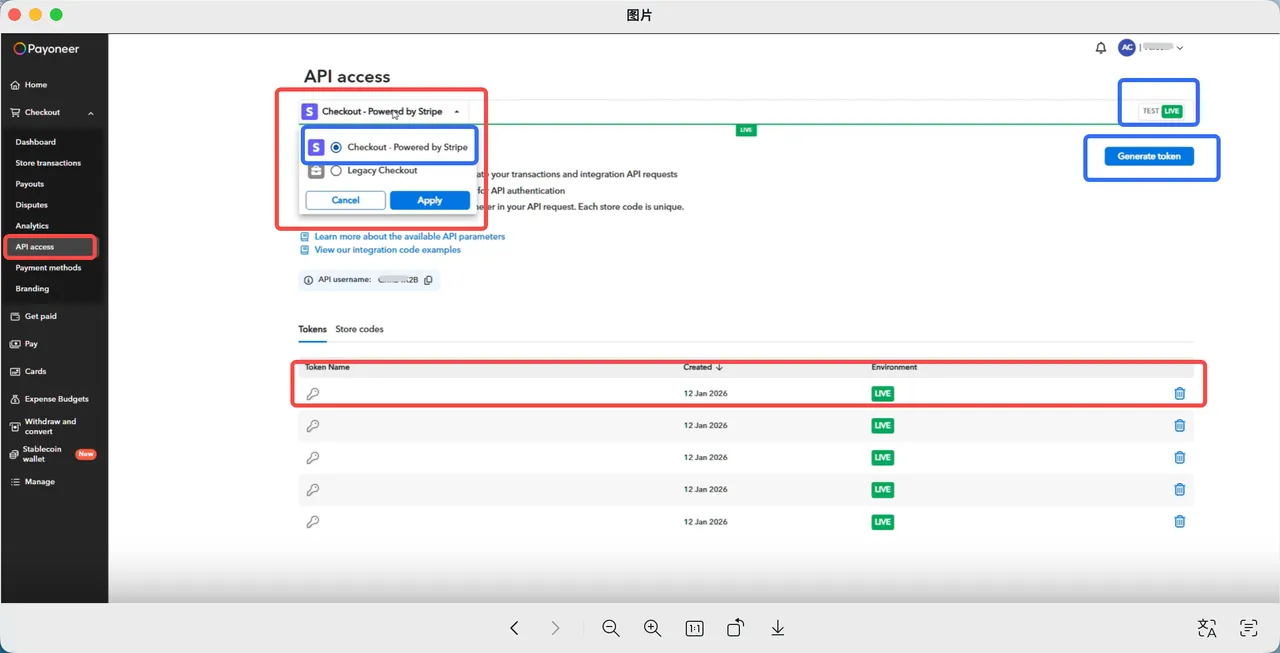Viewport: 1280px width, 653px height.
Task: Zoom in using image viewer toolbar
Action: point(653,628)
